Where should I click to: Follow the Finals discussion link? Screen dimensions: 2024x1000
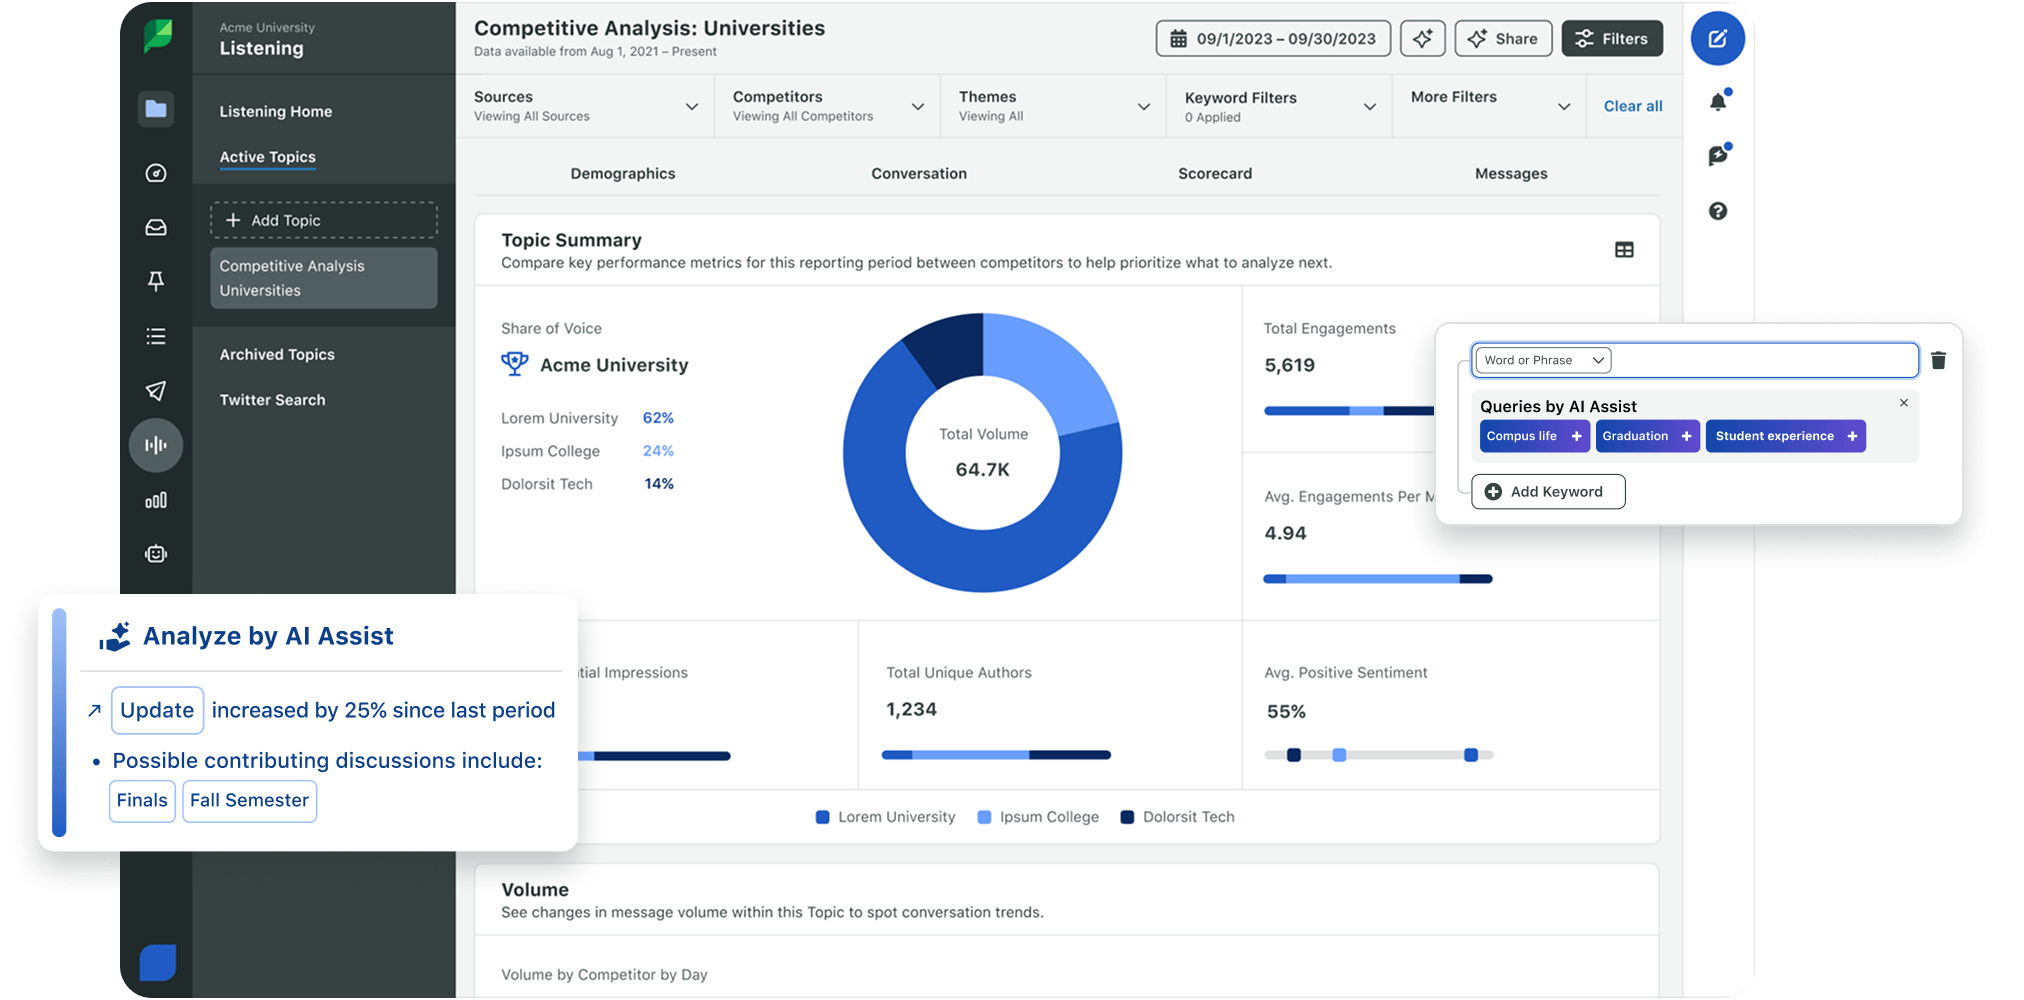142,800
